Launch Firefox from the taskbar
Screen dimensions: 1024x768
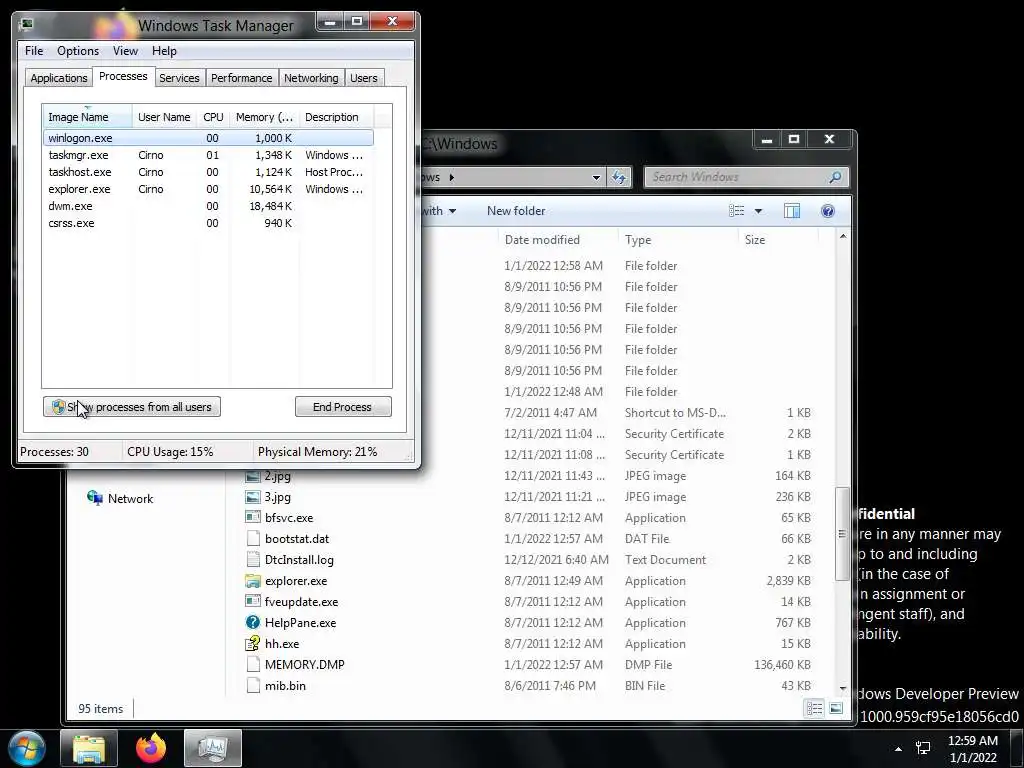click(x=151, y=748)
